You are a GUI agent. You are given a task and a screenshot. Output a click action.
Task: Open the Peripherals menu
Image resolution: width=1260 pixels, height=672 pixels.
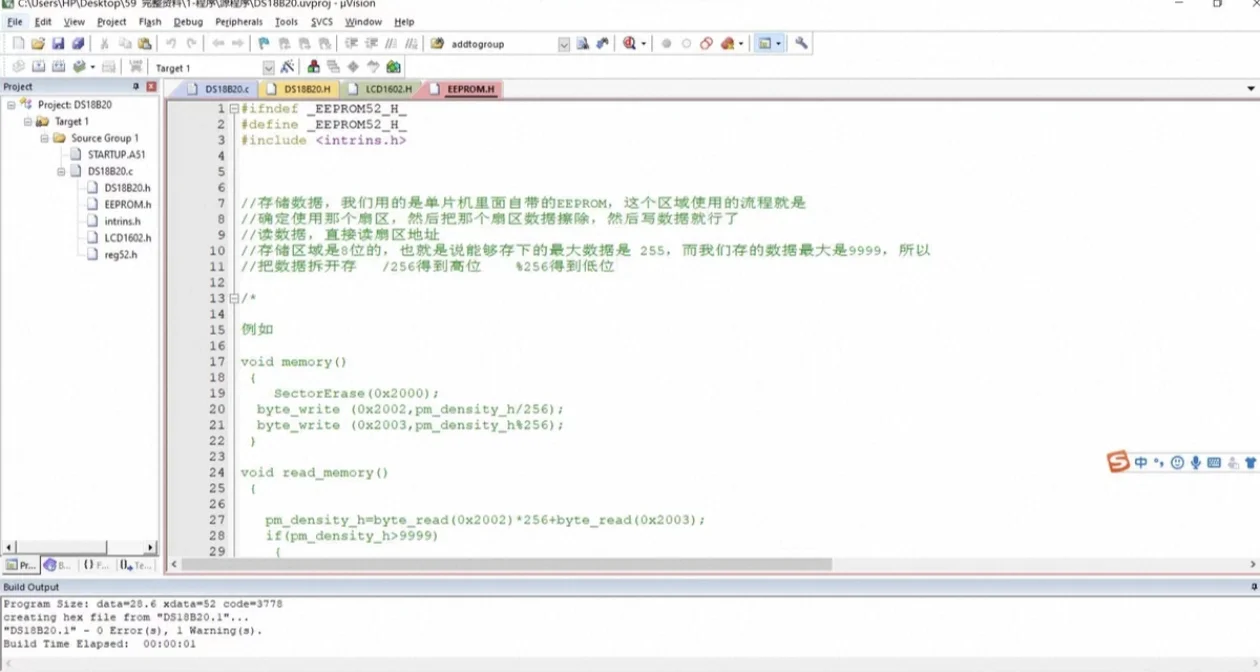click(239, 21)
